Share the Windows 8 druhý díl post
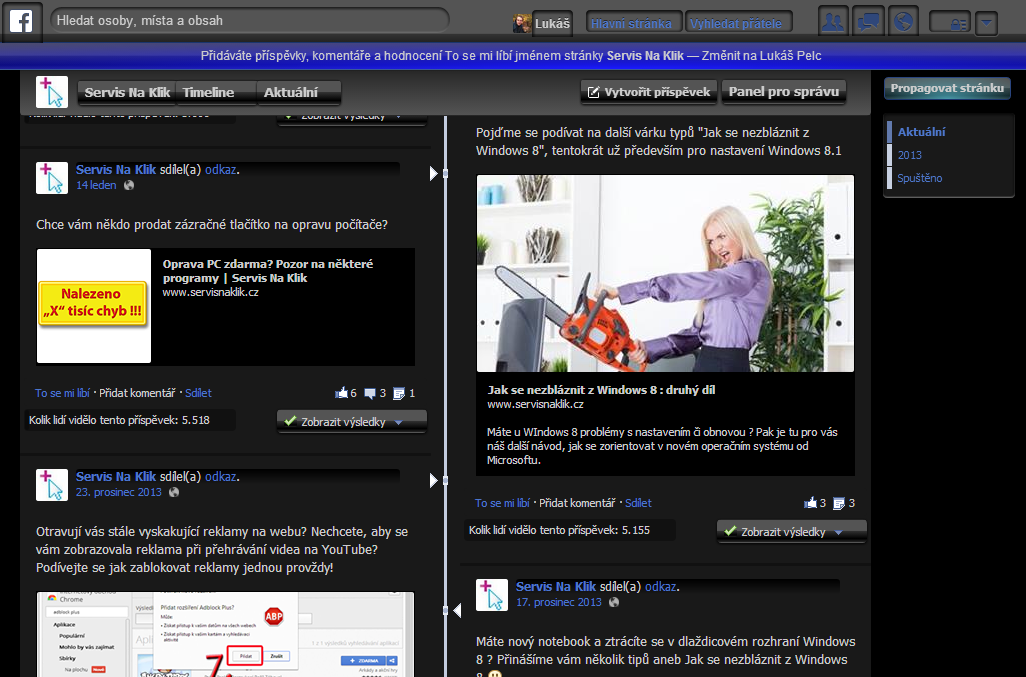Image resolution: width=1026 pixels, height=677 pixels. point(638,503)
